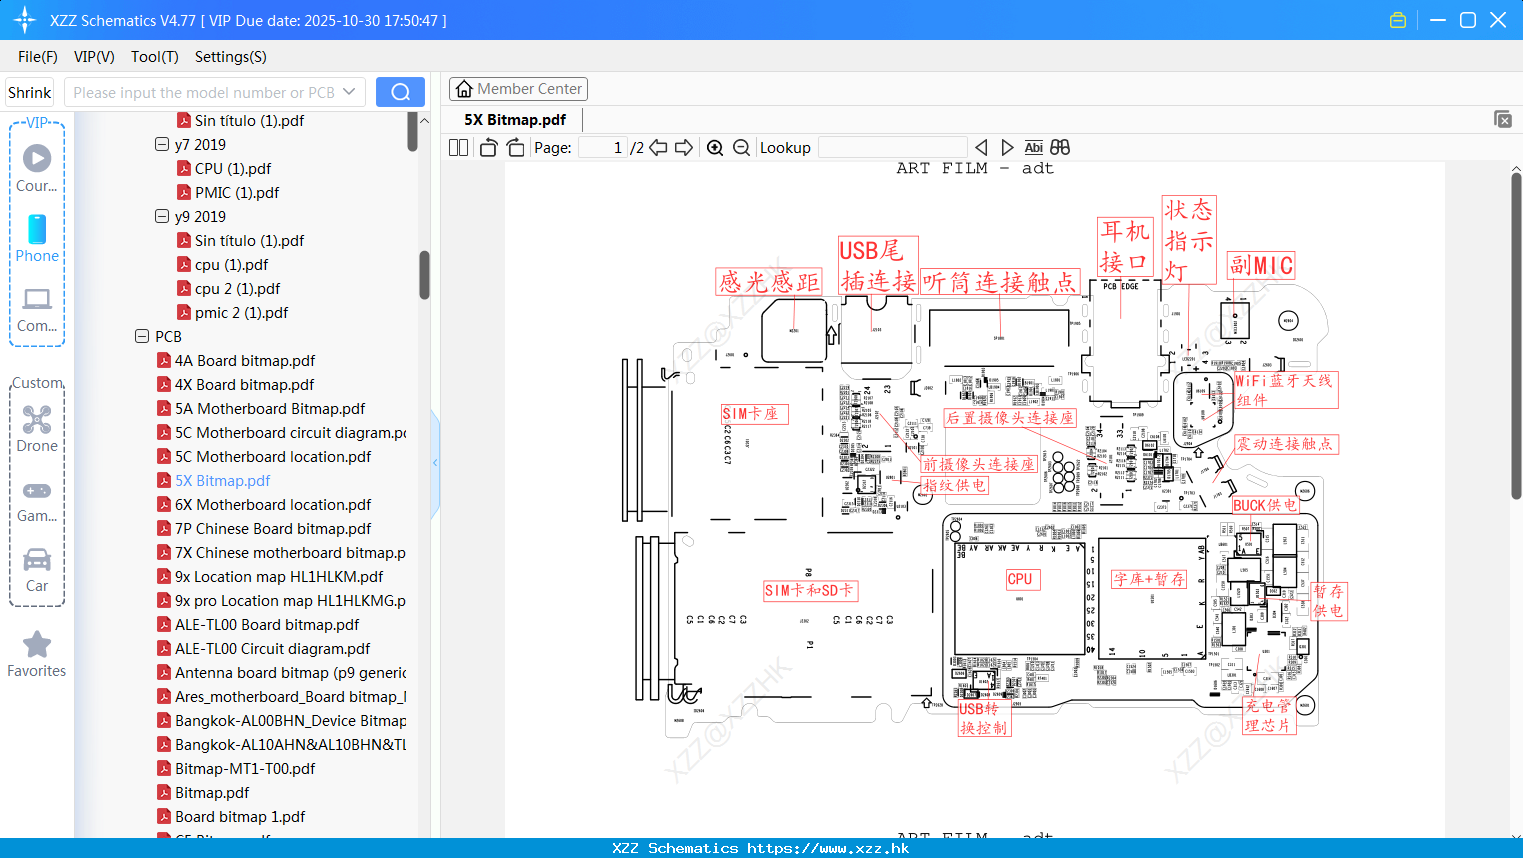Click the file tree scrollbar thumb
Screen dimensions: 1523x858
point(424,275)
